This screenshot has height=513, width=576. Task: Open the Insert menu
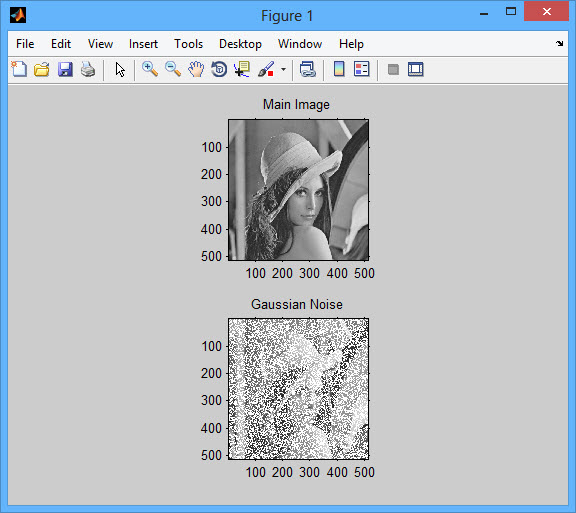143,44
